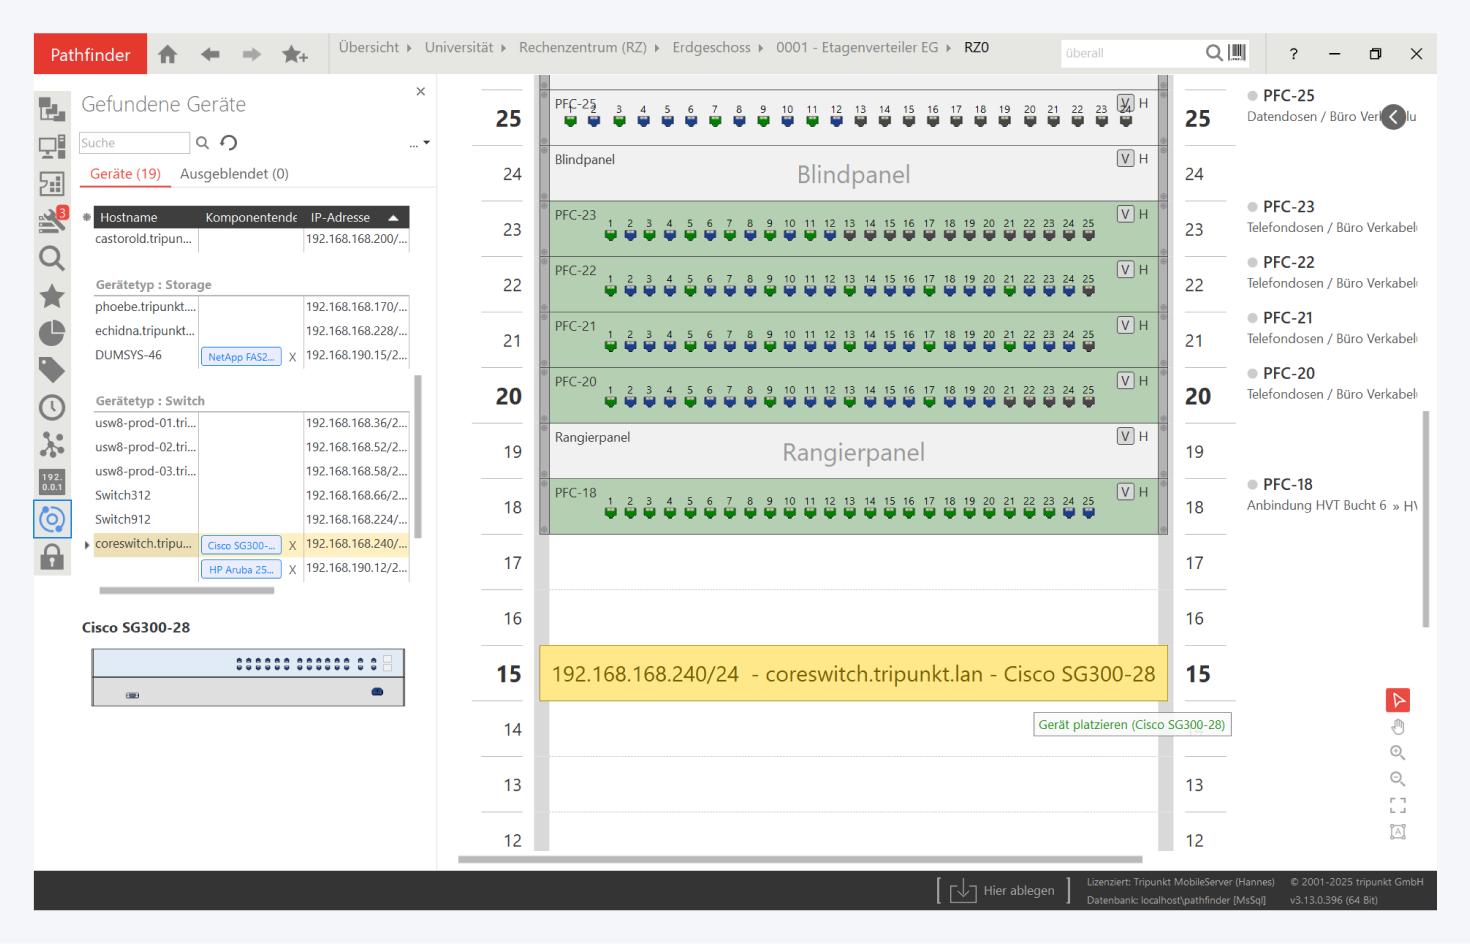Click the Cisco SG300 component tag
1470x944 pixels.
[x=241, y=546]
